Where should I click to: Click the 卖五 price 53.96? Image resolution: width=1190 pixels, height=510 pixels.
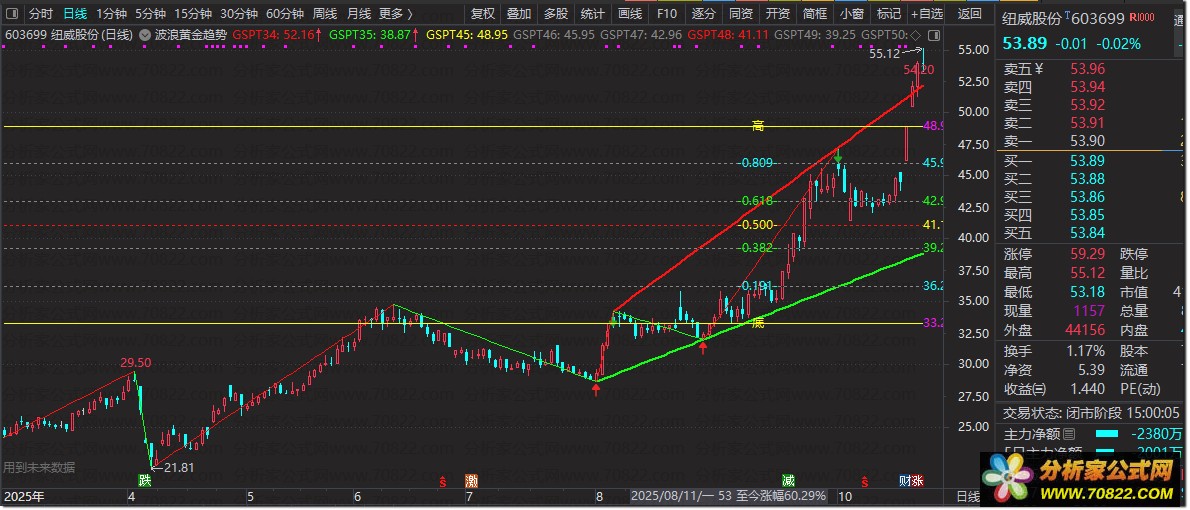point(1088,70)
